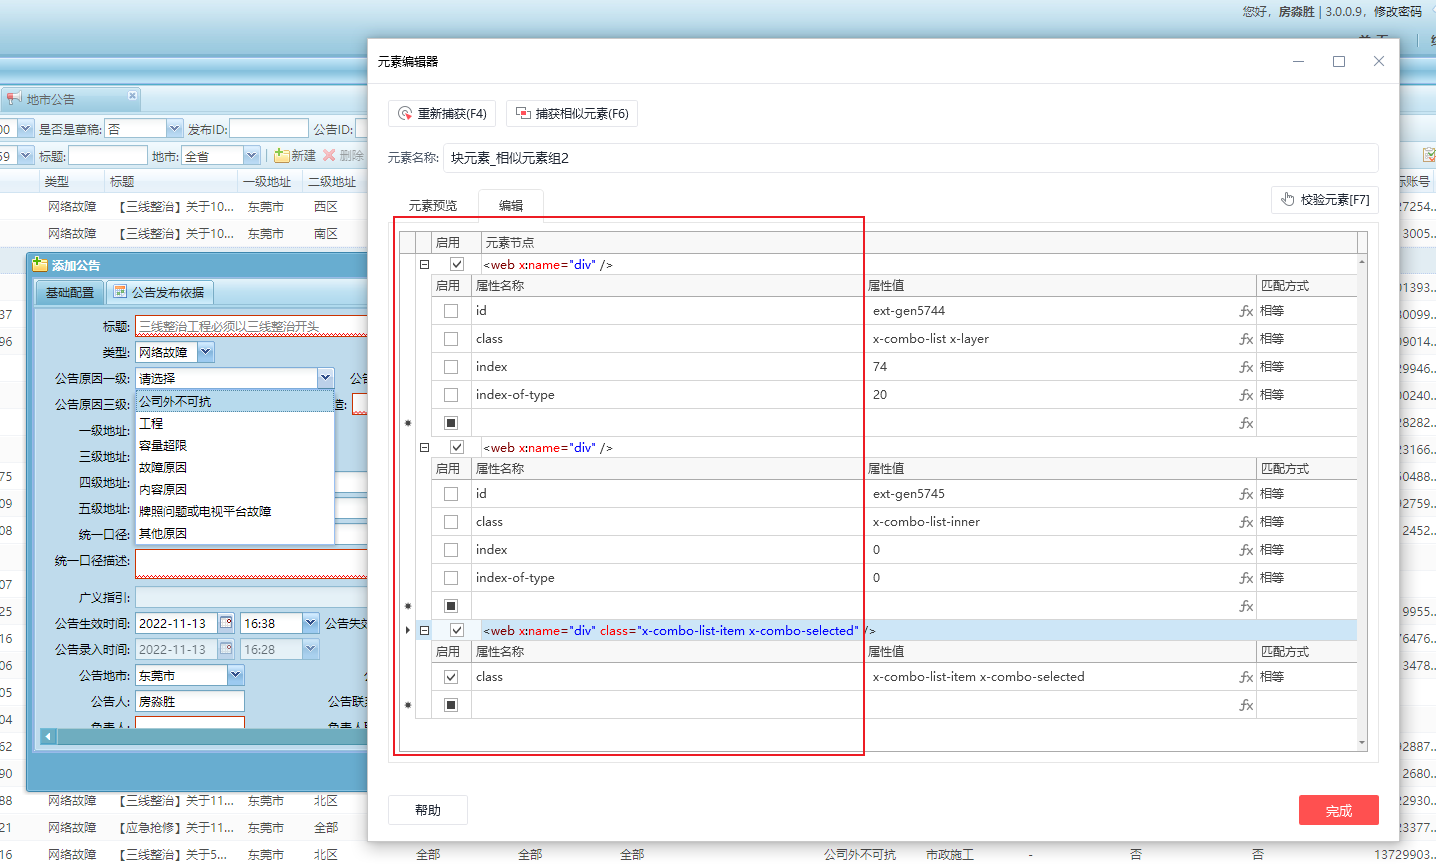The width and height of the screenshot is (1436, 867).
Task: Open calendar picker for 公告生效时间 date
Action: click(226, 623)
